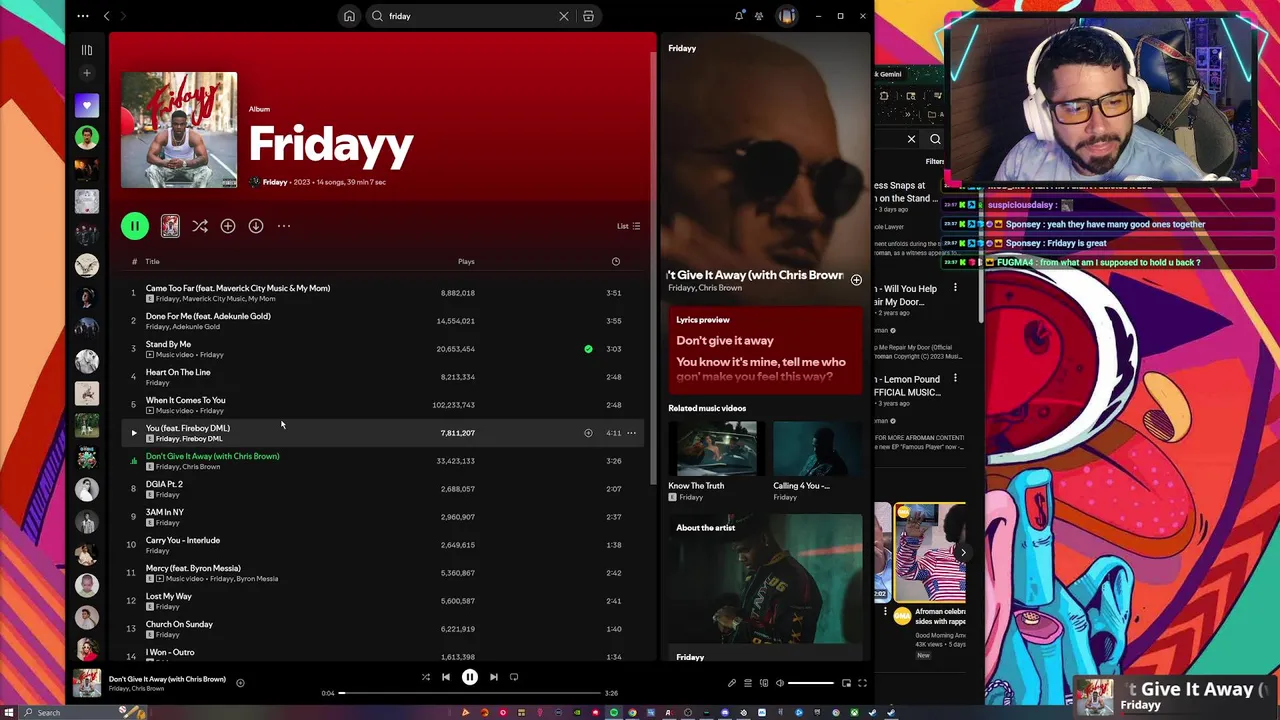
Task: Open the user profile avatar menu
Action: (787, 16)
